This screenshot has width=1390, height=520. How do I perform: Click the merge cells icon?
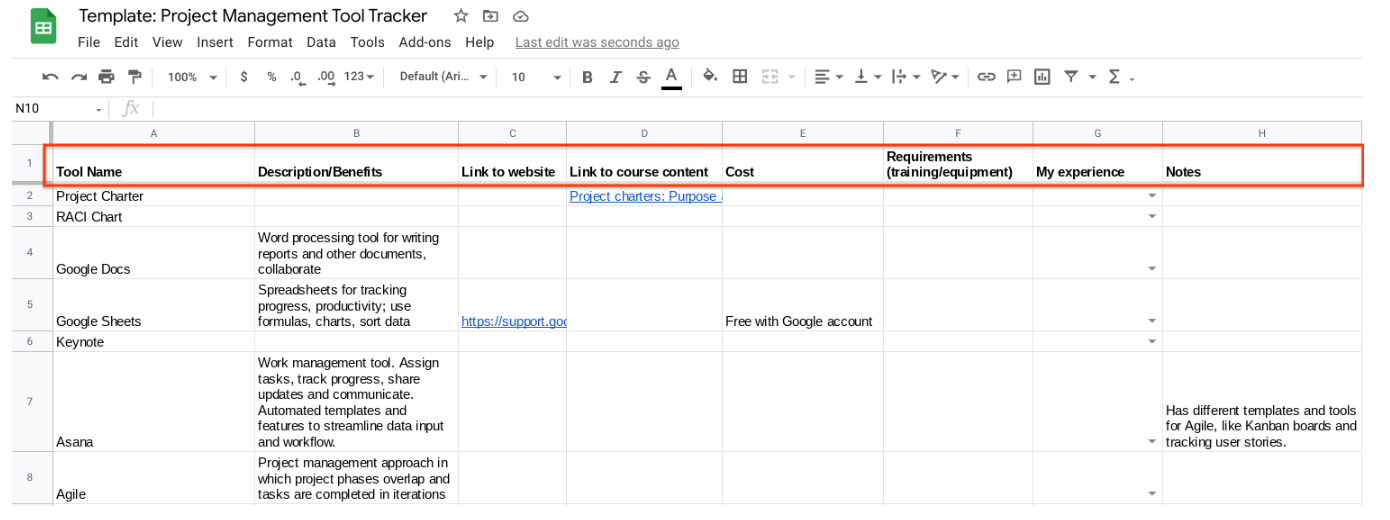point(770,77)
